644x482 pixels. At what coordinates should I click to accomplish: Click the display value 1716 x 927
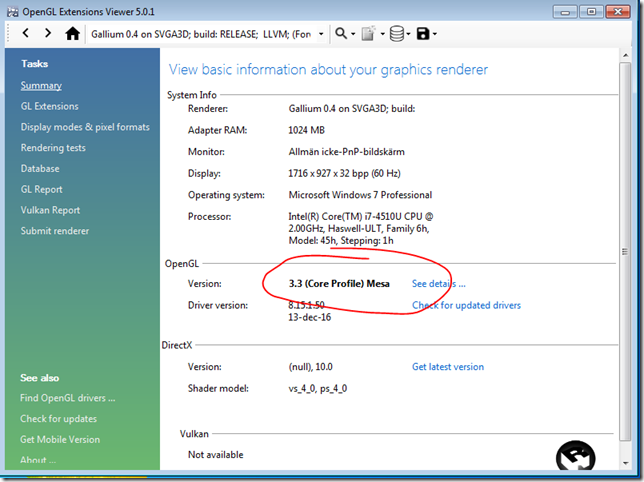tap(344, 174)
